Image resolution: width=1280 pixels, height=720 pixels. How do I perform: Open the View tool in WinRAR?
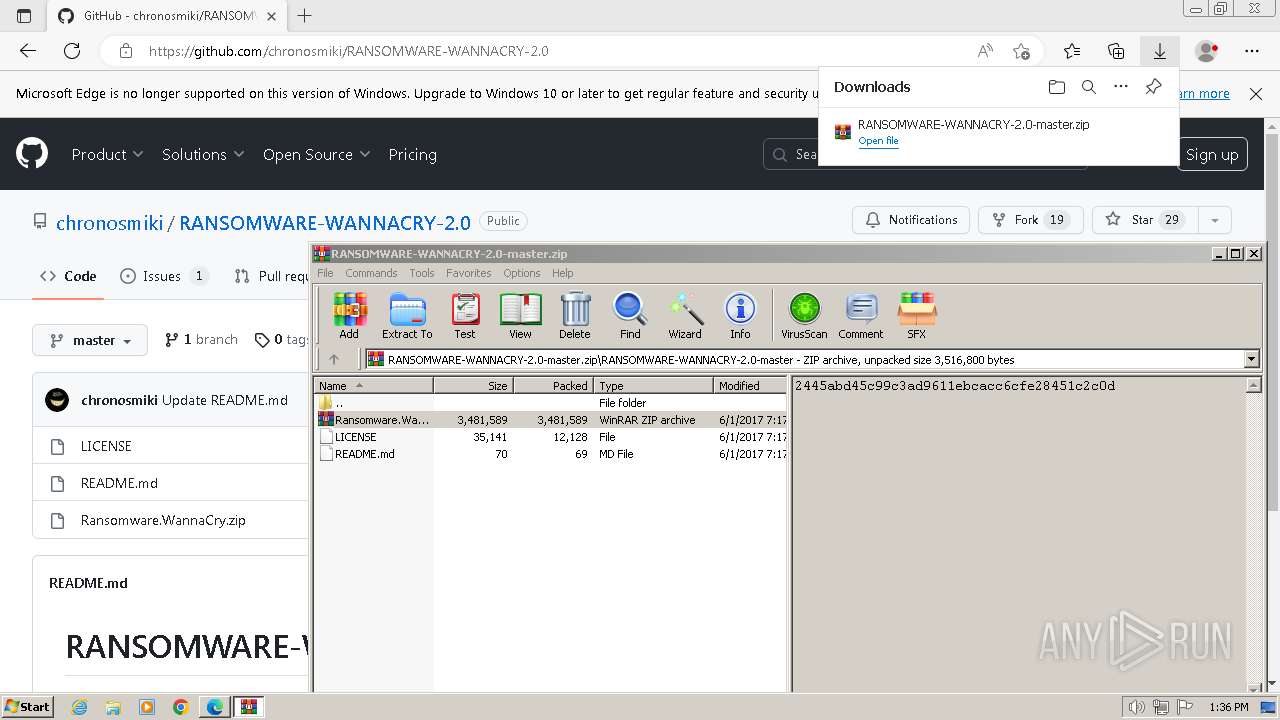(x=520, y=316)
